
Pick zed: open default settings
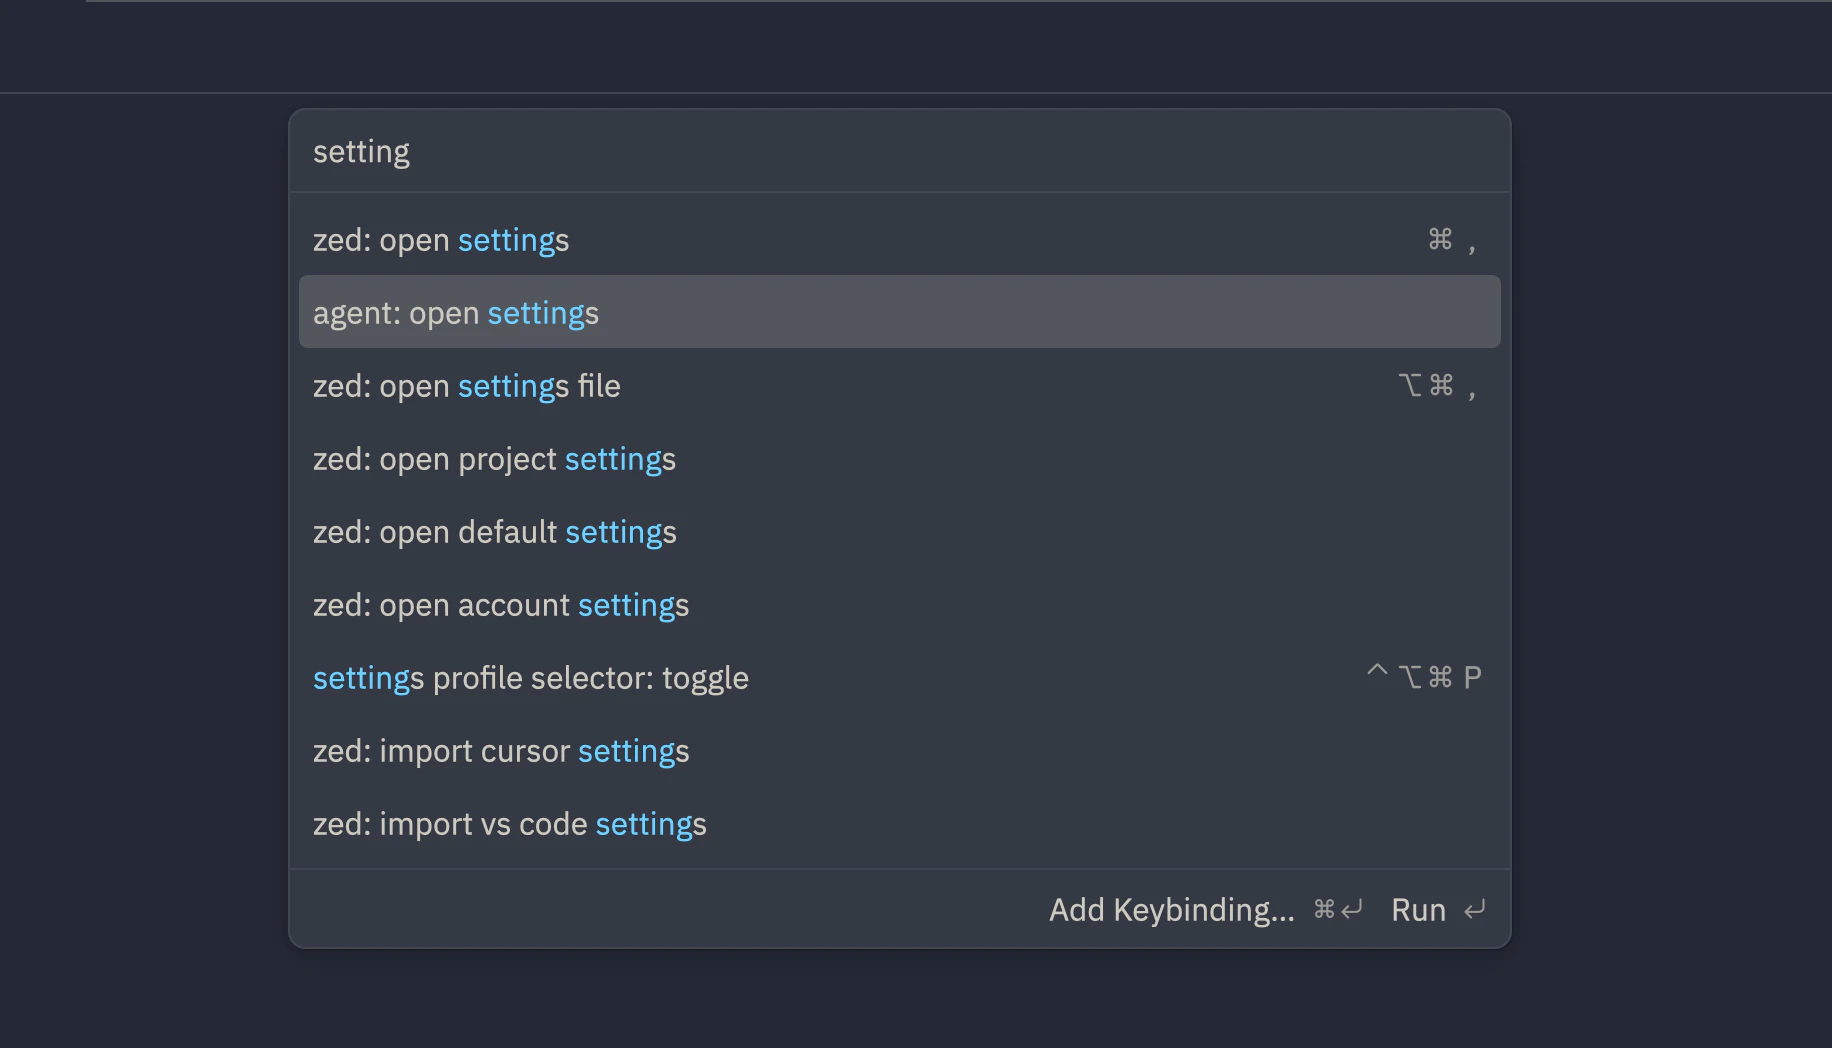pyautogui.click(x=494, y=532)
